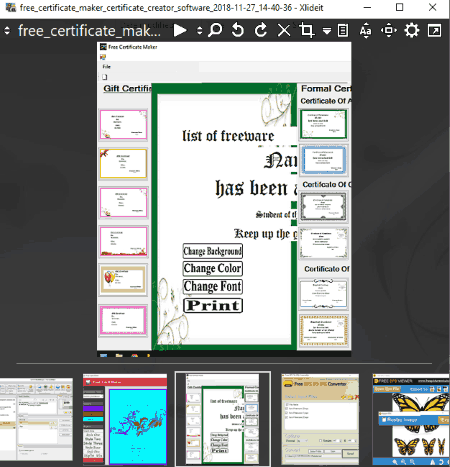Click the up/down arrows left of the filename
The image size is (450, 467).
(7, 31)
